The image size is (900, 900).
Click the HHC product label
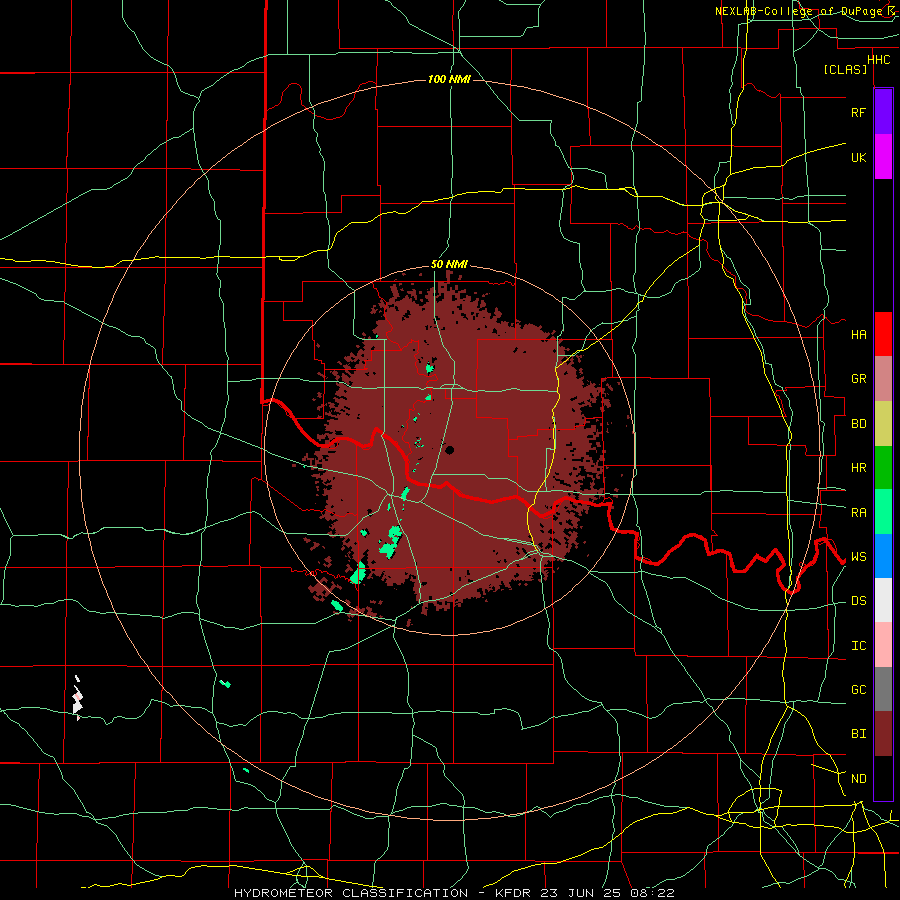click(878, 60)
